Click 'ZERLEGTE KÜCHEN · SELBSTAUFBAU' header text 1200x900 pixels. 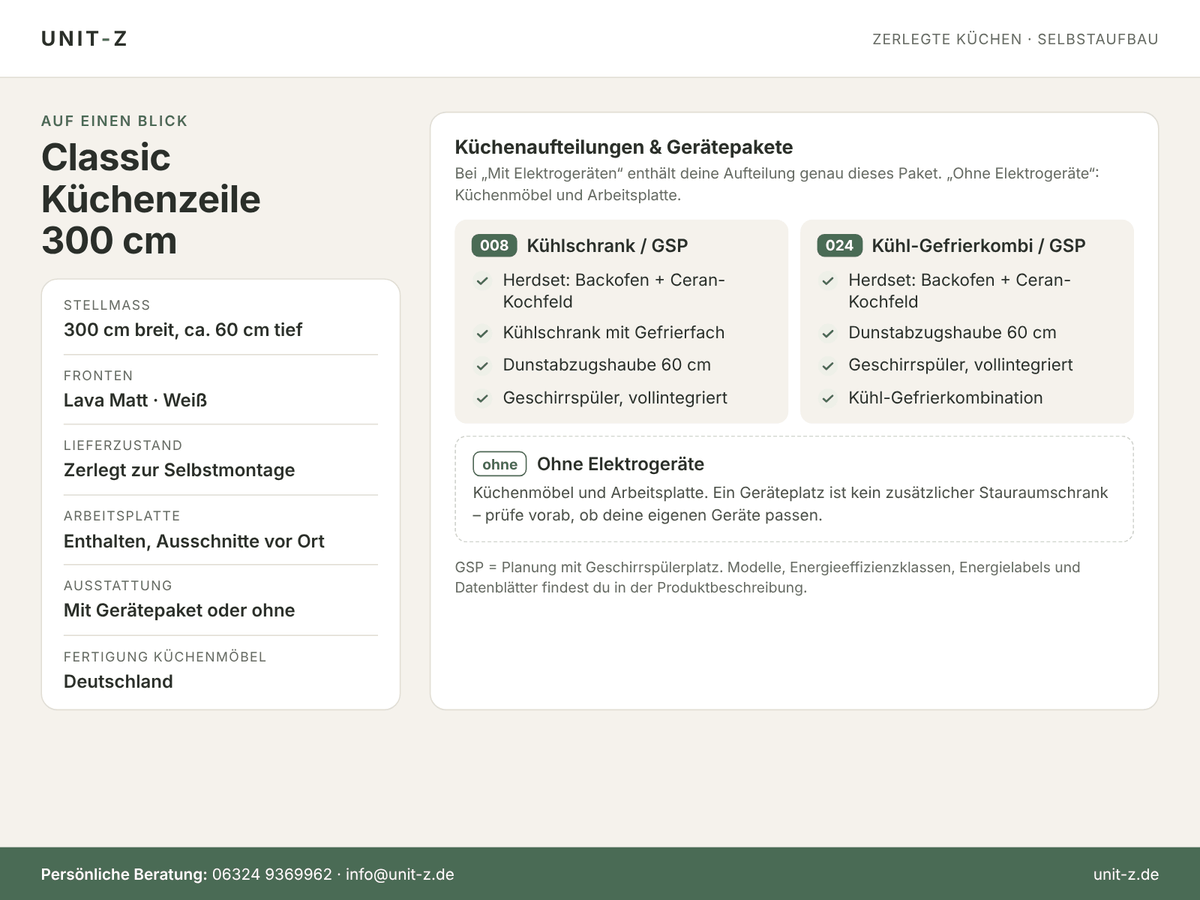point(1015,39)
